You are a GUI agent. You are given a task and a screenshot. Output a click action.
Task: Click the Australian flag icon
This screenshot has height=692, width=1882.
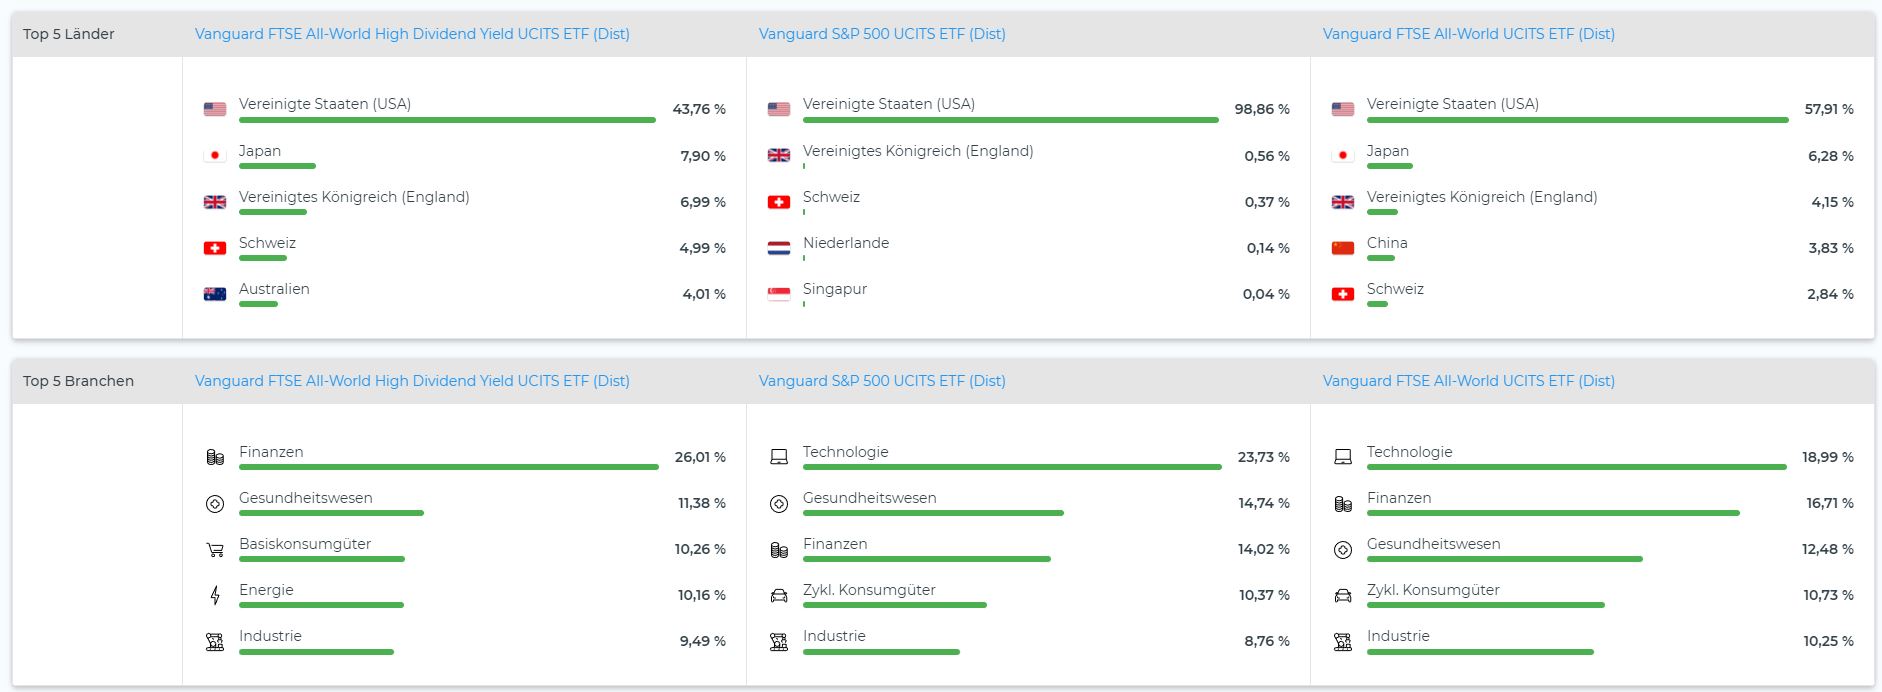tap(215, 294)
